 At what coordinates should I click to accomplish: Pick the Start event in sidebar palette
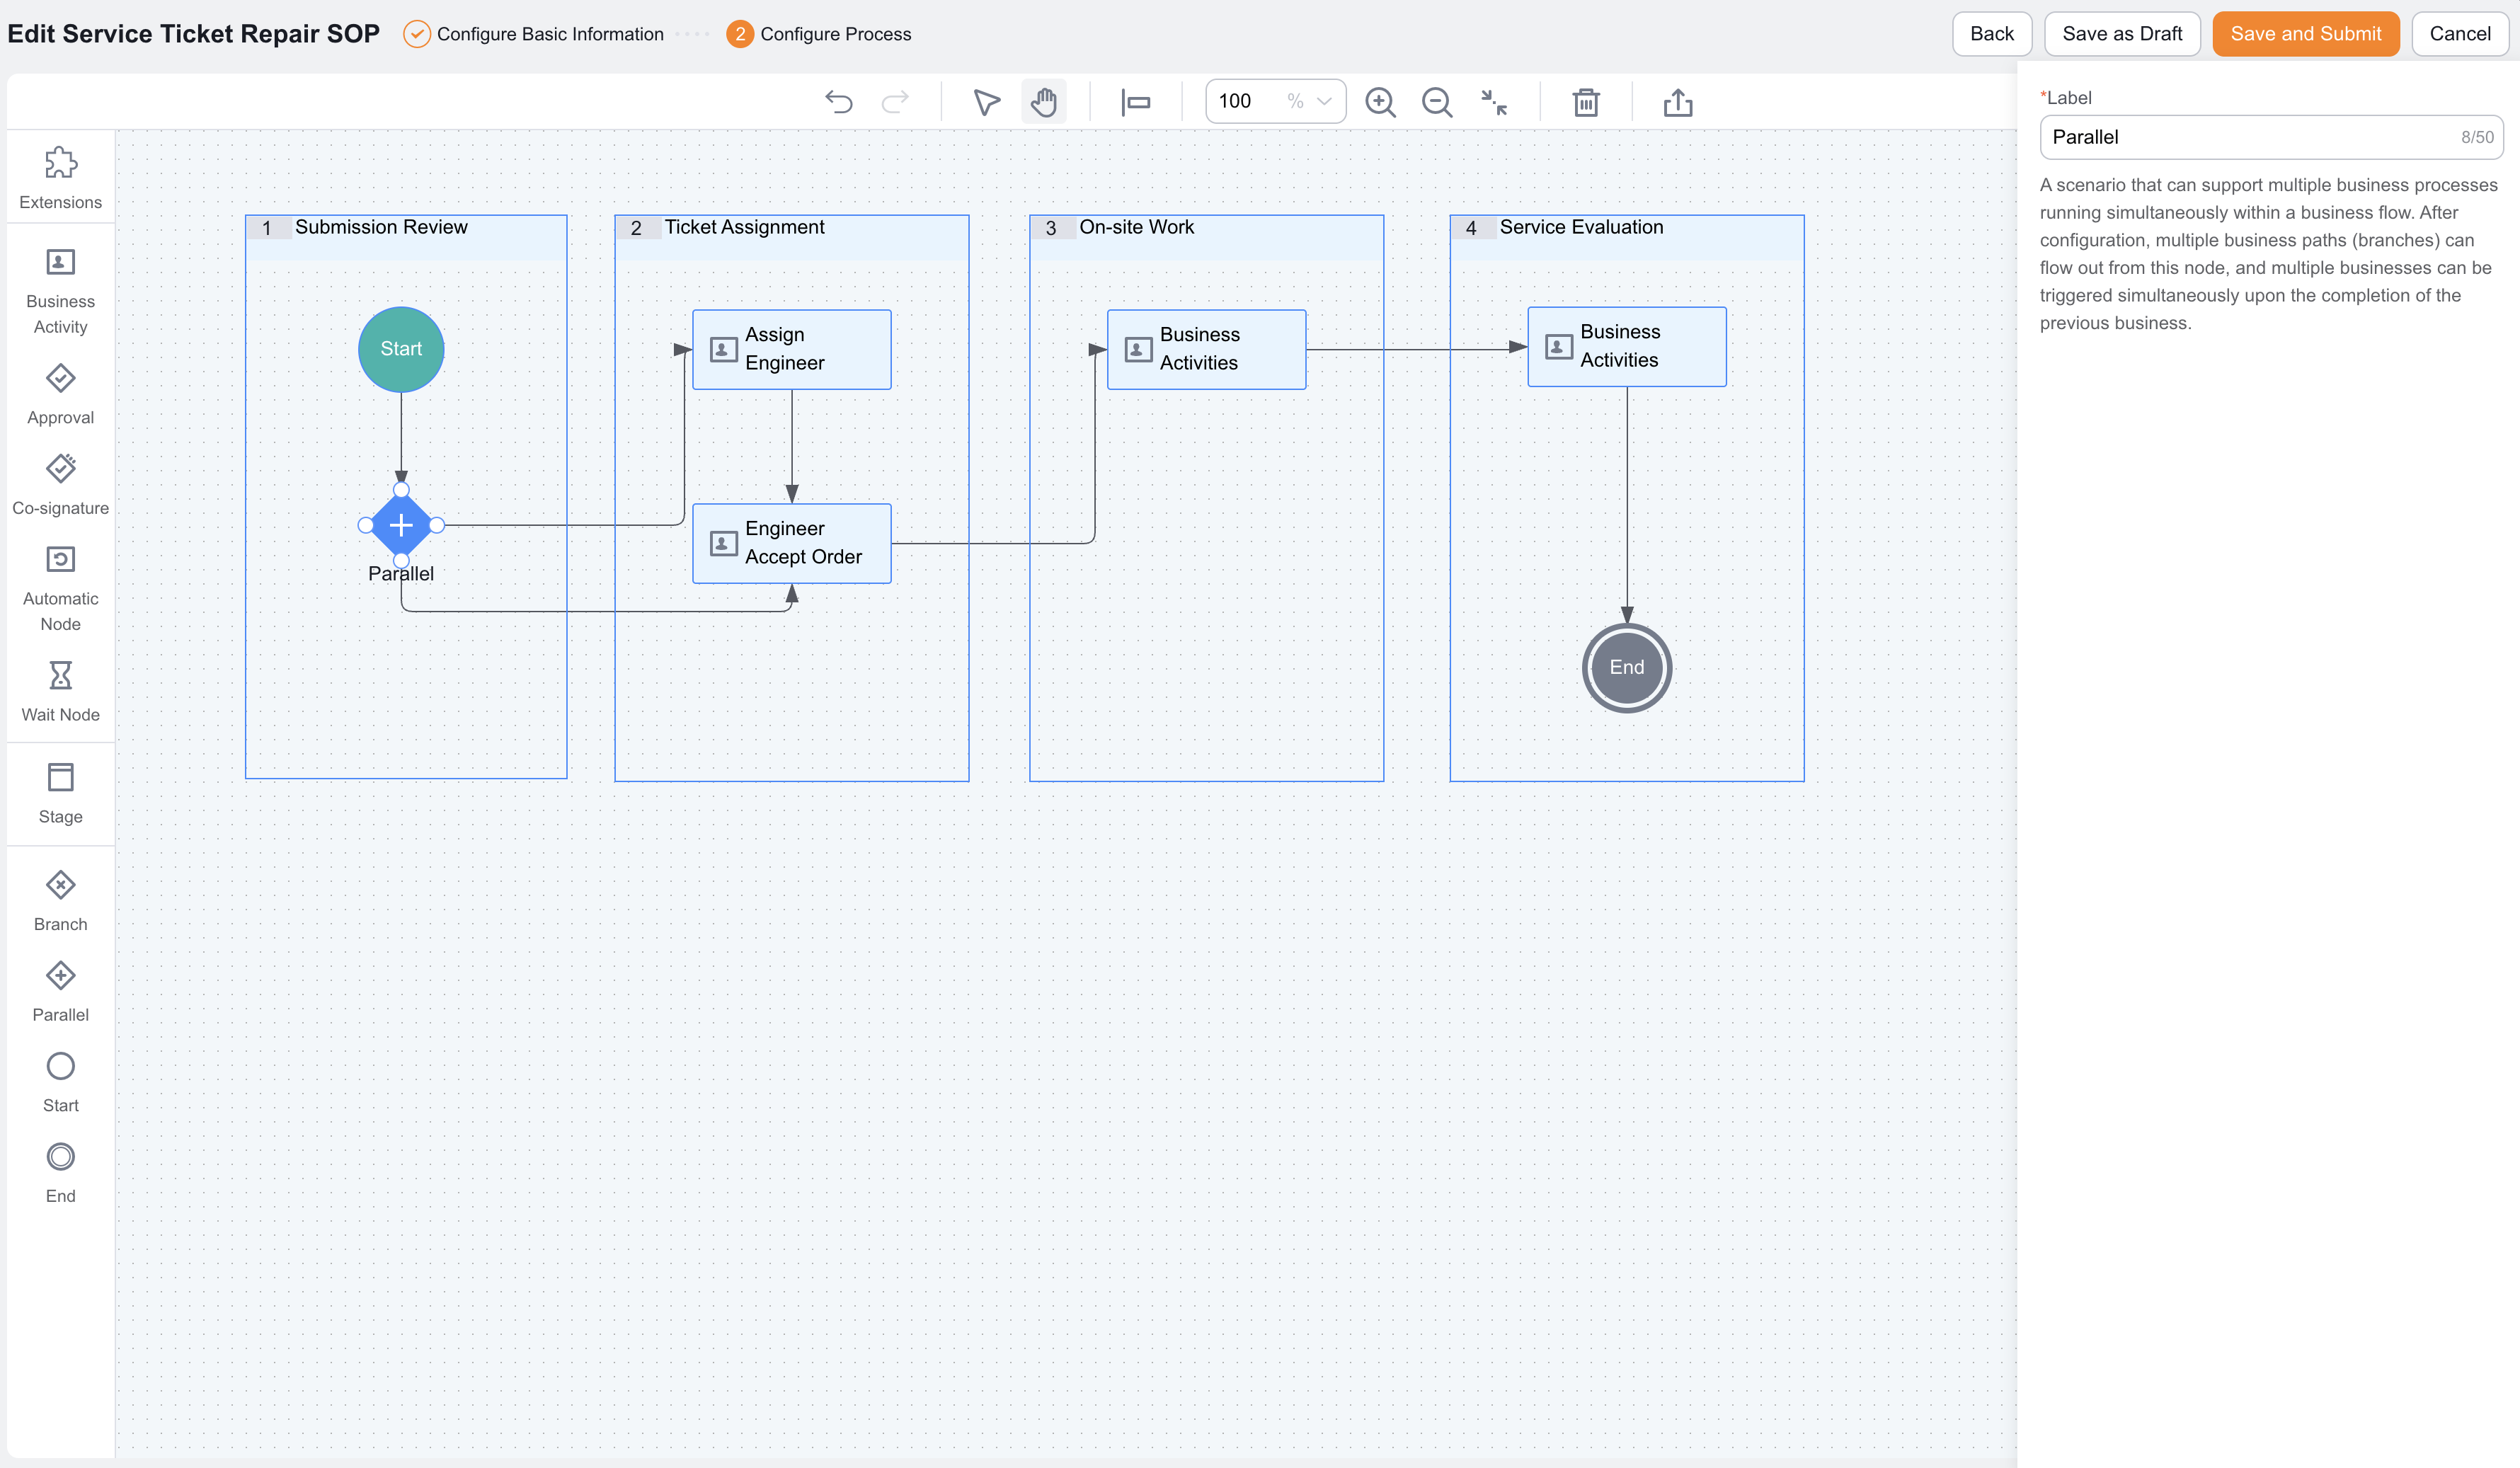[x=60, y=1082]
